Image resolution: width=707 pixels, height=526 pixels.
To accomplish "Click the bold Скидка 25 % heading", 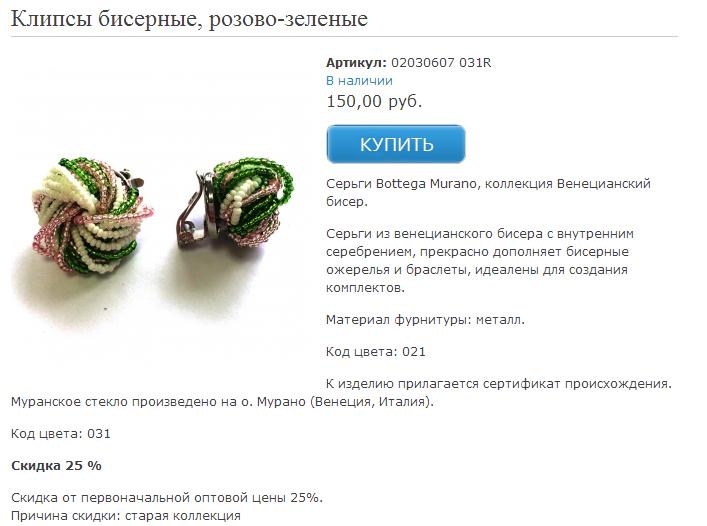I will (56, 466).
